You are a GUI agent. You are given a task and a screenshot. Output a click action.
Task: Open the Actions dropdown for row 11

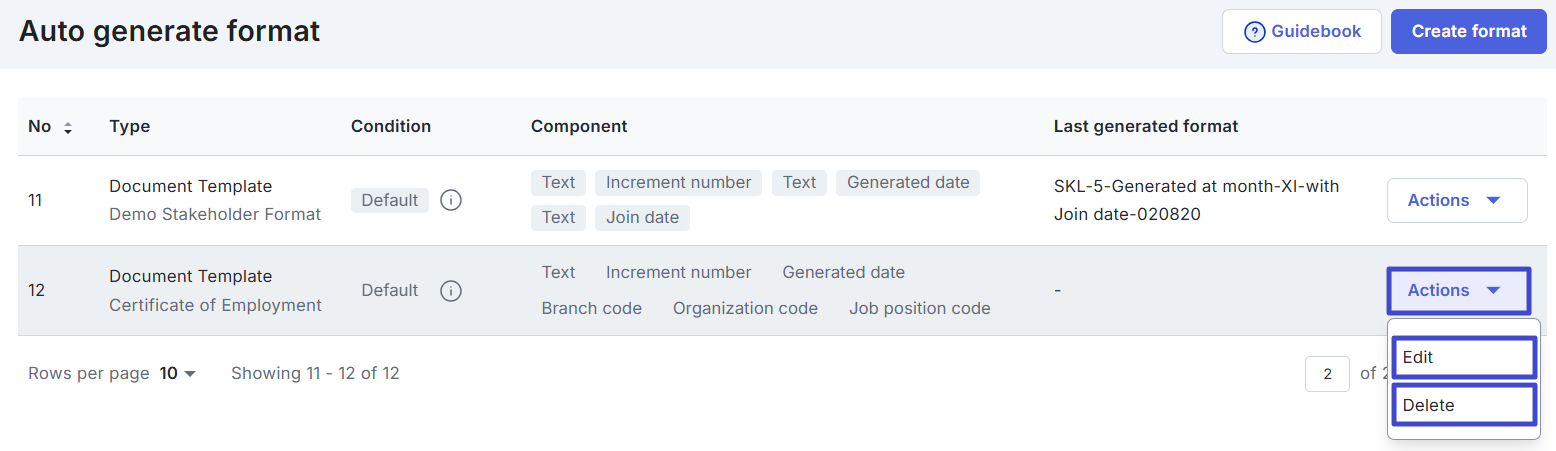1456,200
